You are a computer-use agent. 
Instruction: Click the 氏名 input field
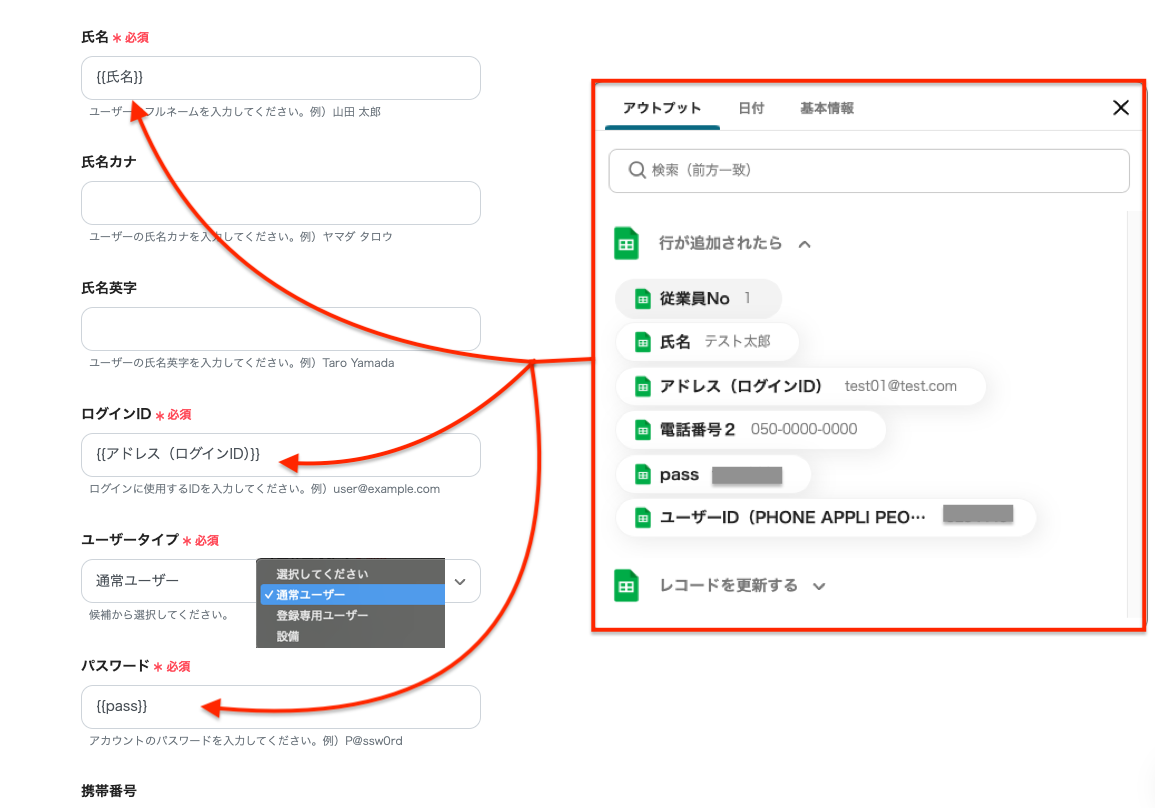click(281, 77)
